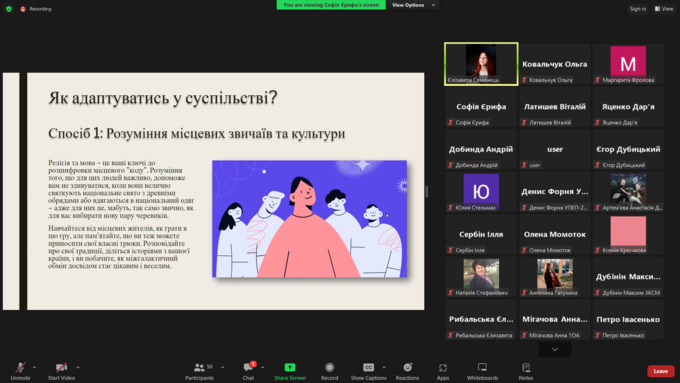680x383 pixels.
Task: Open the View Options dropdown
Action: click(x=413, y=5)
